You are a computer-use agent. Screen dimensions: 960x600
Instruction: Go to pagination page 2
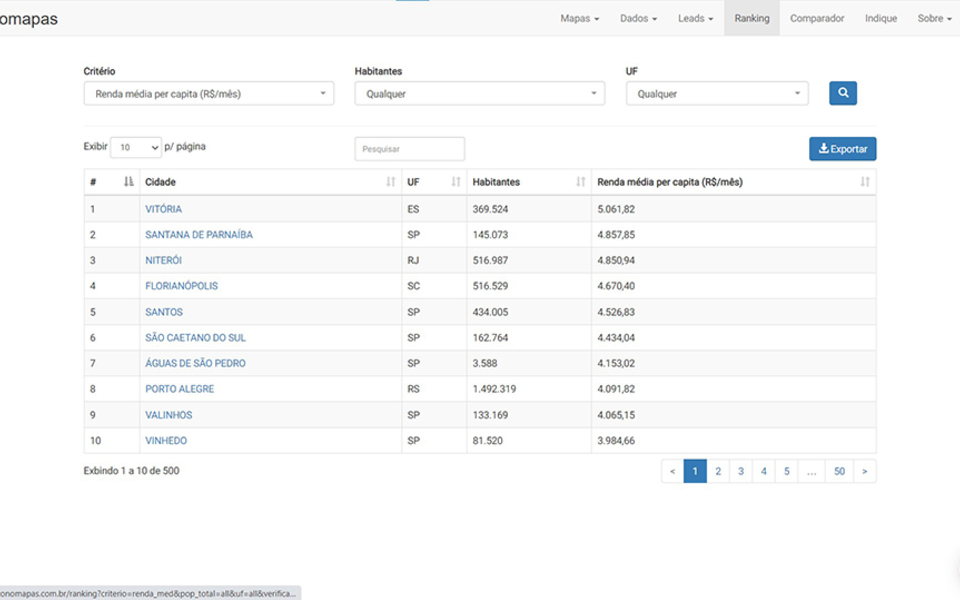coord(718,471)
